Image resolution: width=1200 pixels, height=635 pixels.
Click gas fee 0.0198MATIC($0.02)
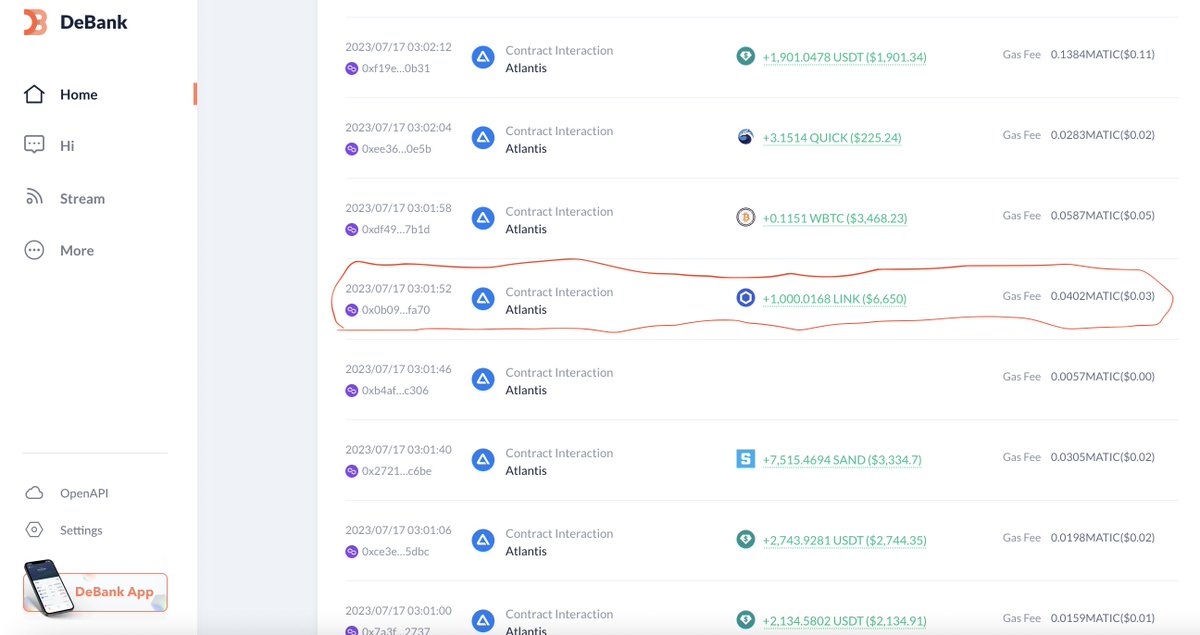click(x=1102, y=537)
